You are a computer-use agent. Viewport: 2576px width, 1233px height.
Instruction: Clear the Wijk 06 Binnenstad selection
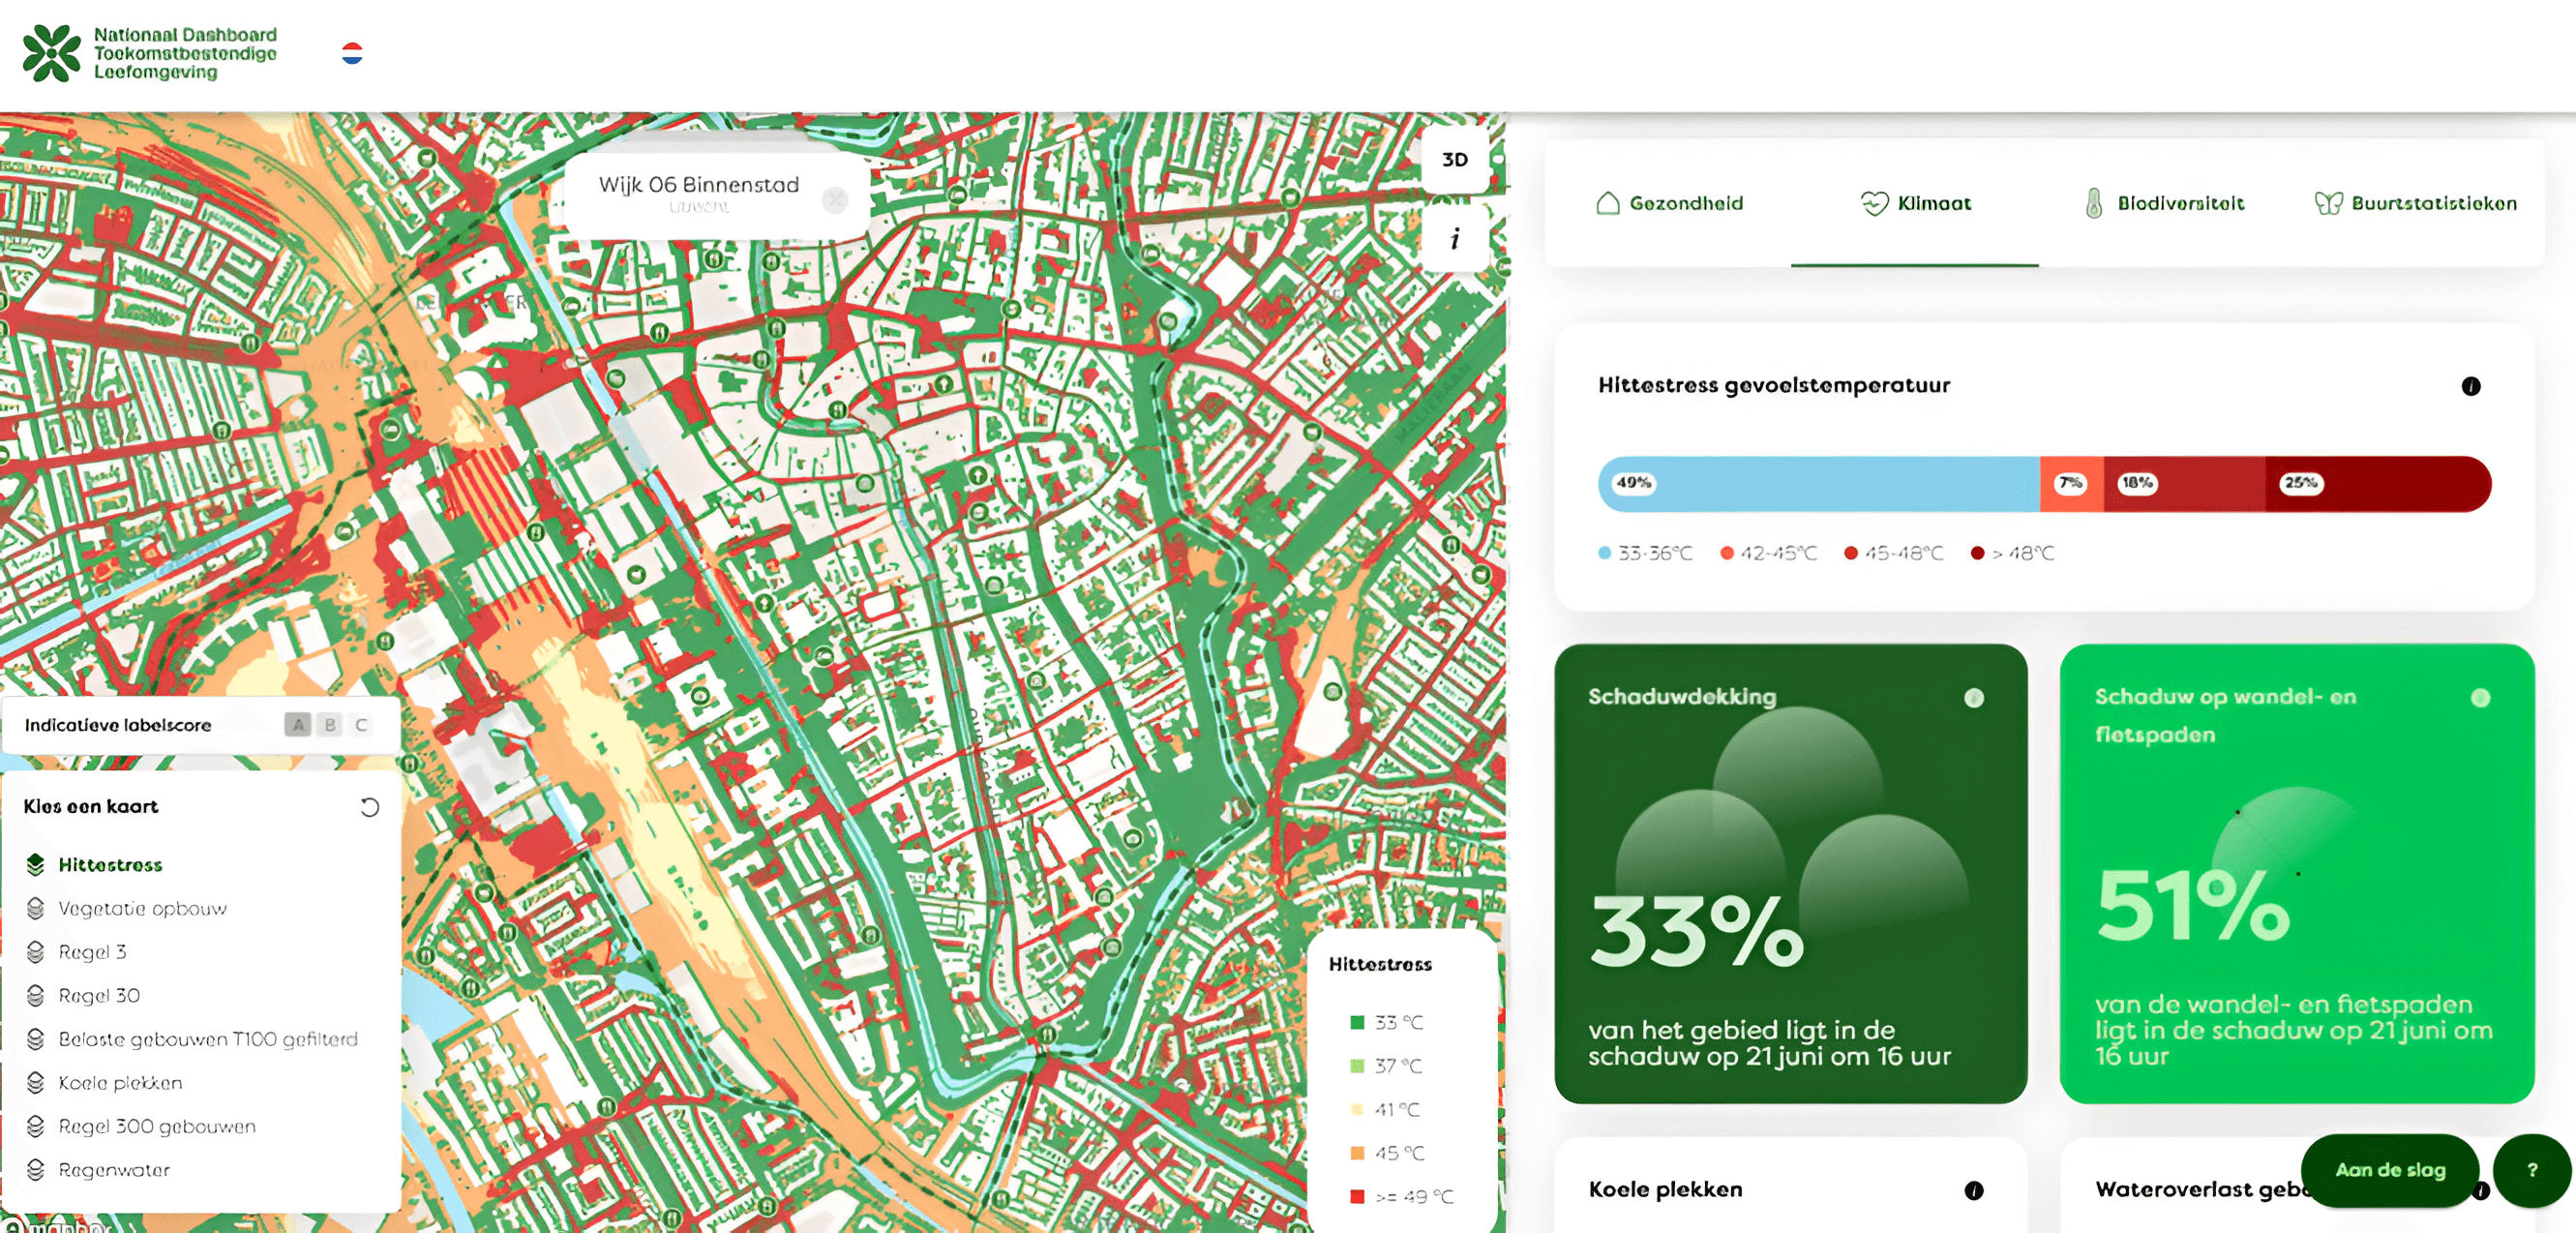click(x=834, y=200)
